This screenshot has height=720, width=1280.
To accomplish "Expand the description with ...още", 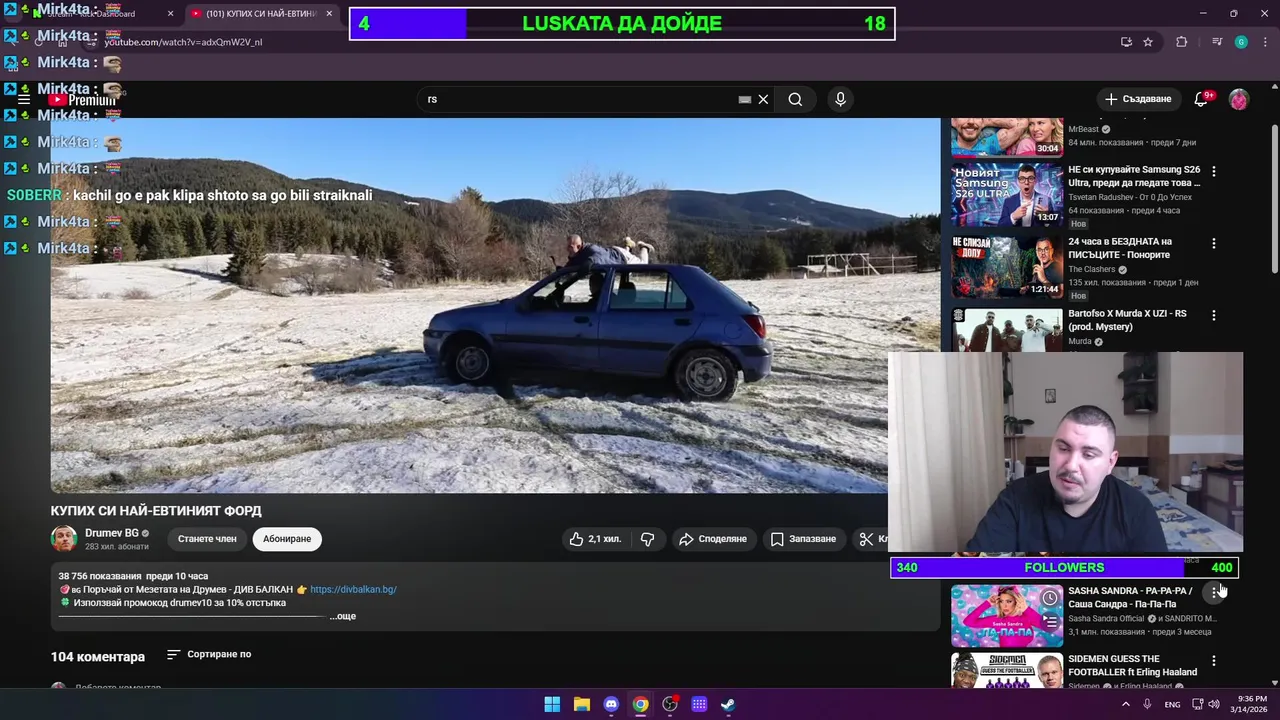I will tap(343, 616).
